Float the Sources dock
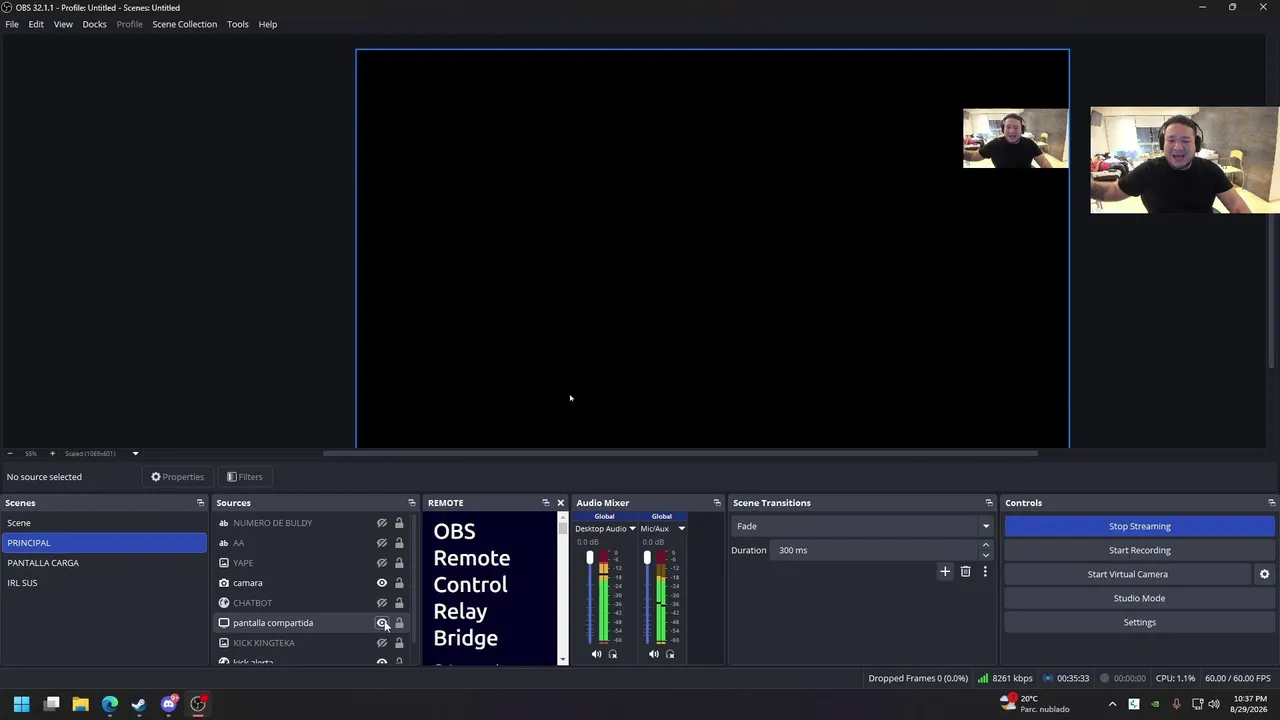Screen dimensions: 1280x720 411,503
